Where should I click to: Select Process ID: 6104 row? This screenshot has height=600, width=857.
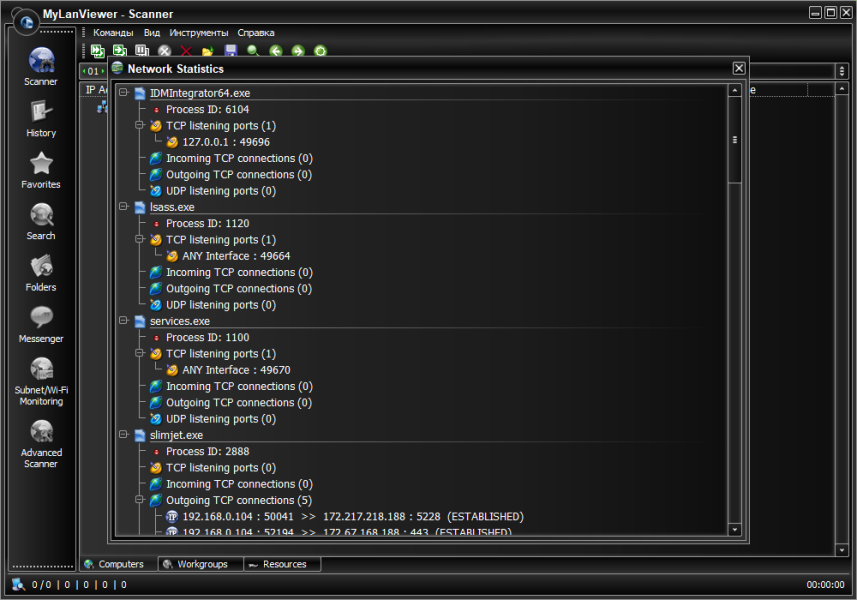(x=207, y=109)
